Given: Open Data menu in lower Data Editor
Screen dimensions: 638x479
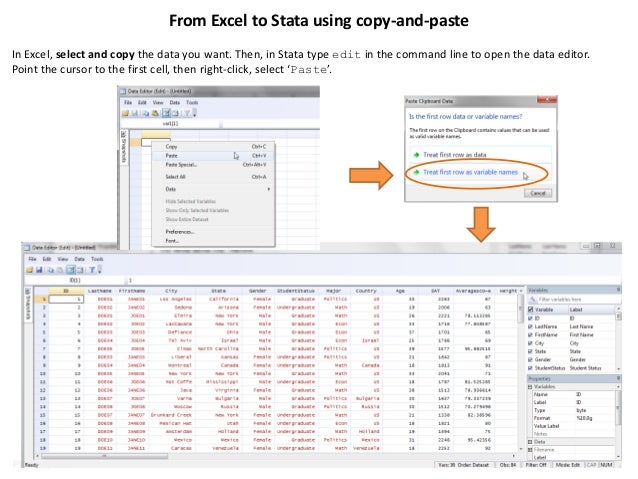Looking at the screenshot, I should coord(79,259).
